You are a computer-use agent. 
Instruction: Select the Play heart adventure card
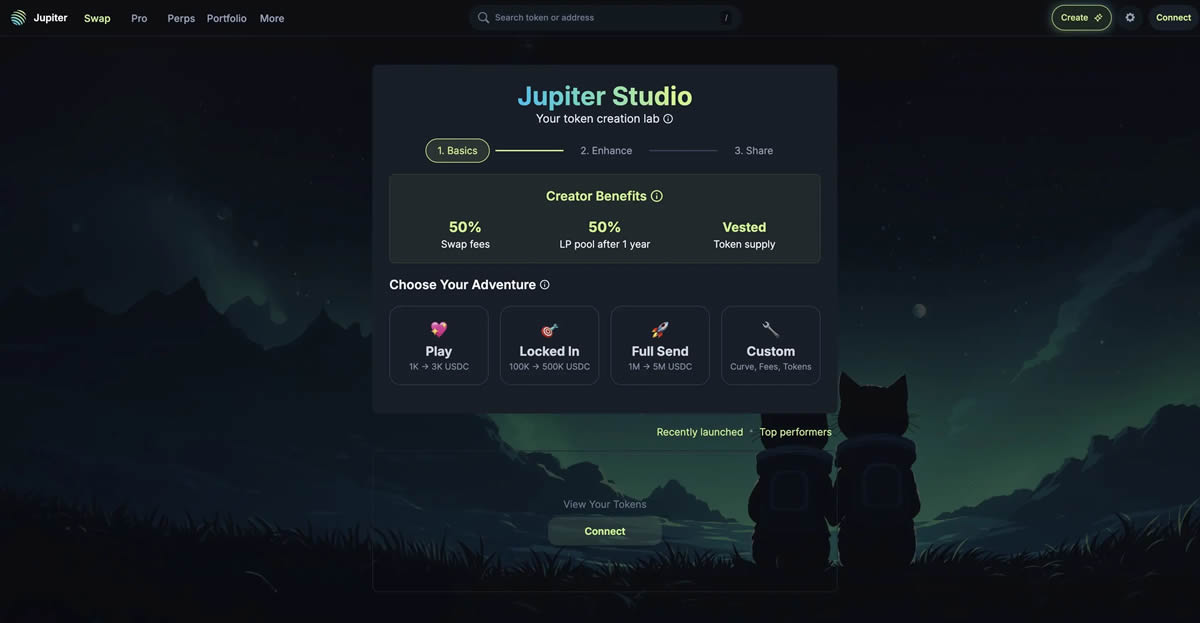(x=439, y=345)
